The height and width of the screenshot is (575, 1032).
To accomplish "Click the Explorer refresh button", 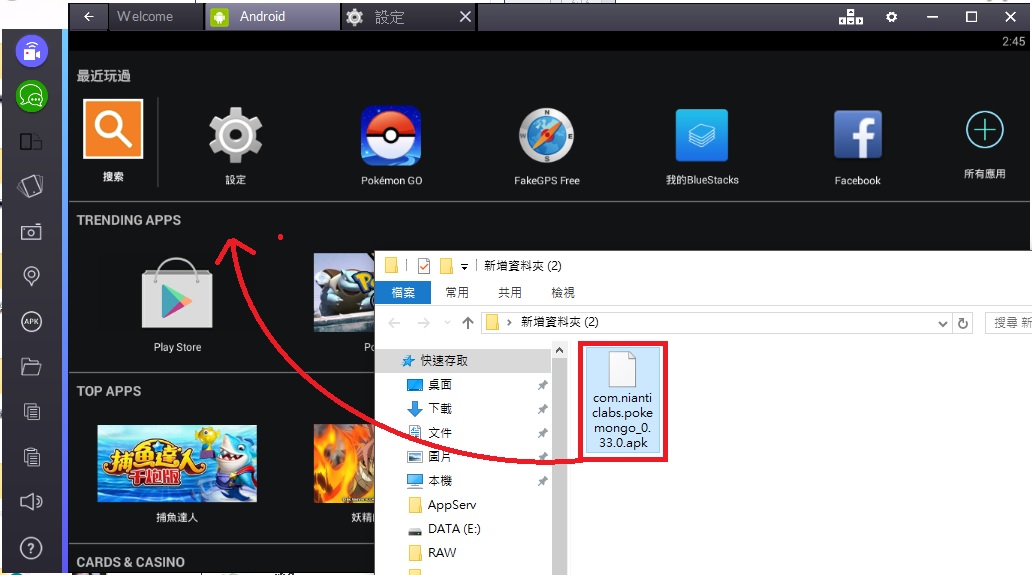I will (963, 323).
